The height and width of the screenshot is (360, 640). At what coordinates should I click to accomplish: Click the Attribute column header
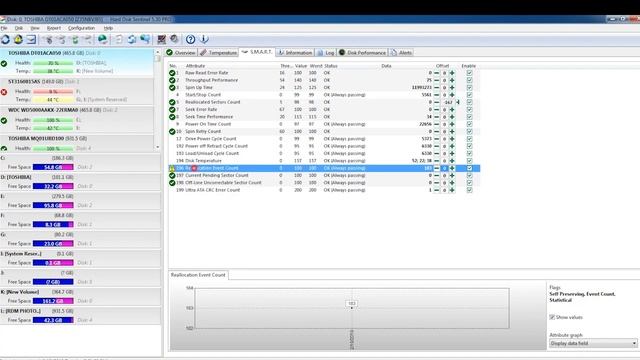(195, 66)
